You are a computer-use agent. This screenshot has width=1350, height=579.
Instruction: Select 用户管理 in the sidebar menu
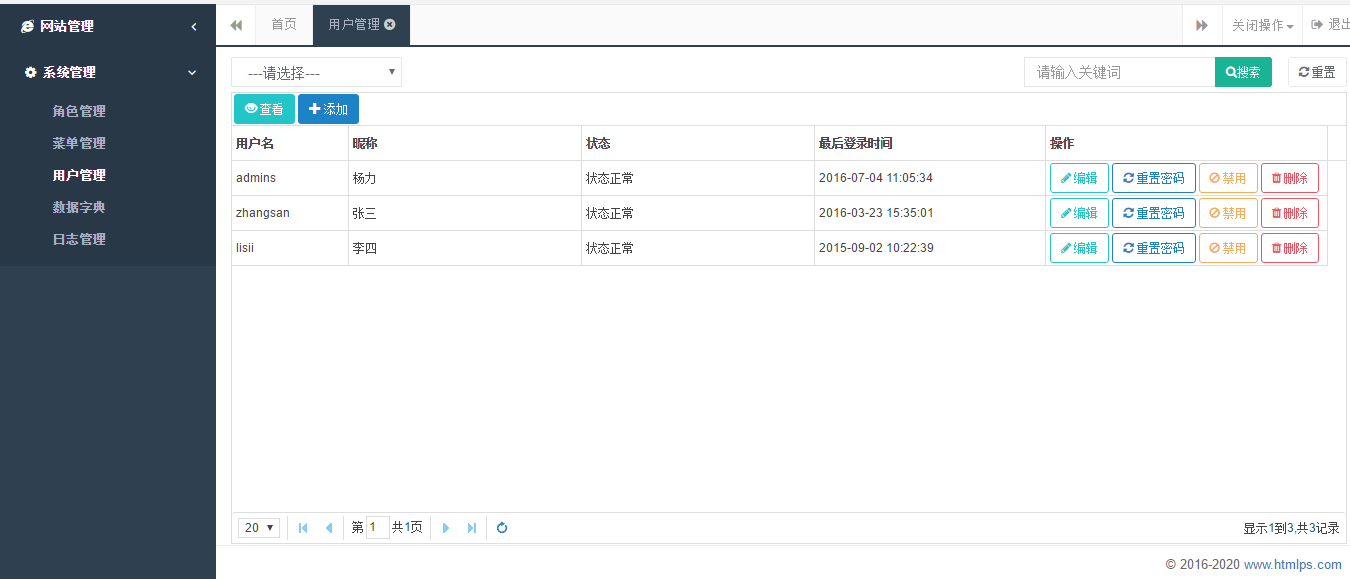(79, 175)
